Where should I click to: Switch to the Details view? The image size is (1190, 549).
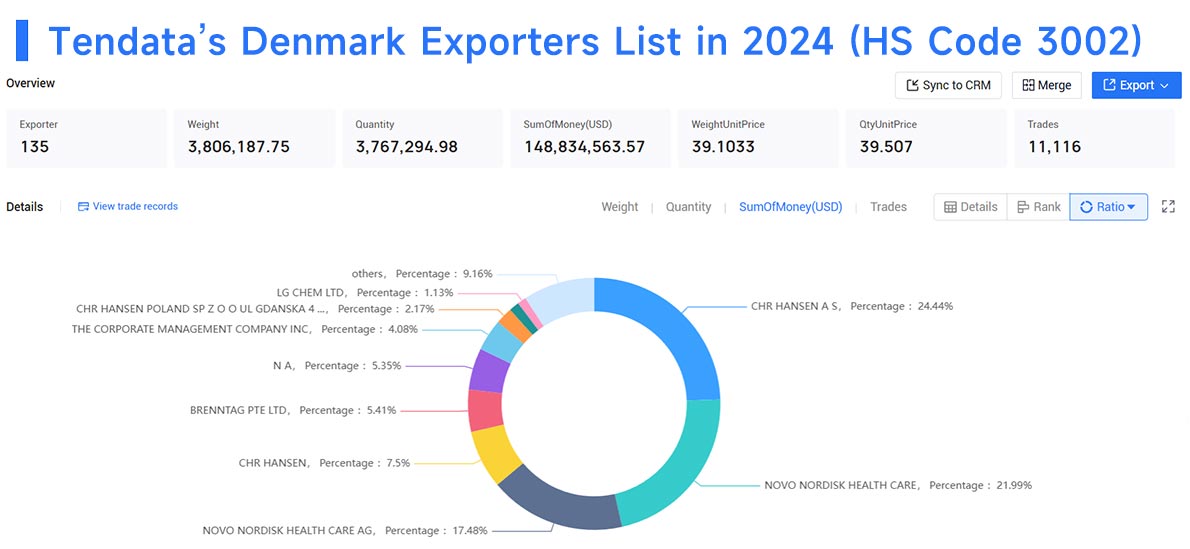[x=971, y=207]
